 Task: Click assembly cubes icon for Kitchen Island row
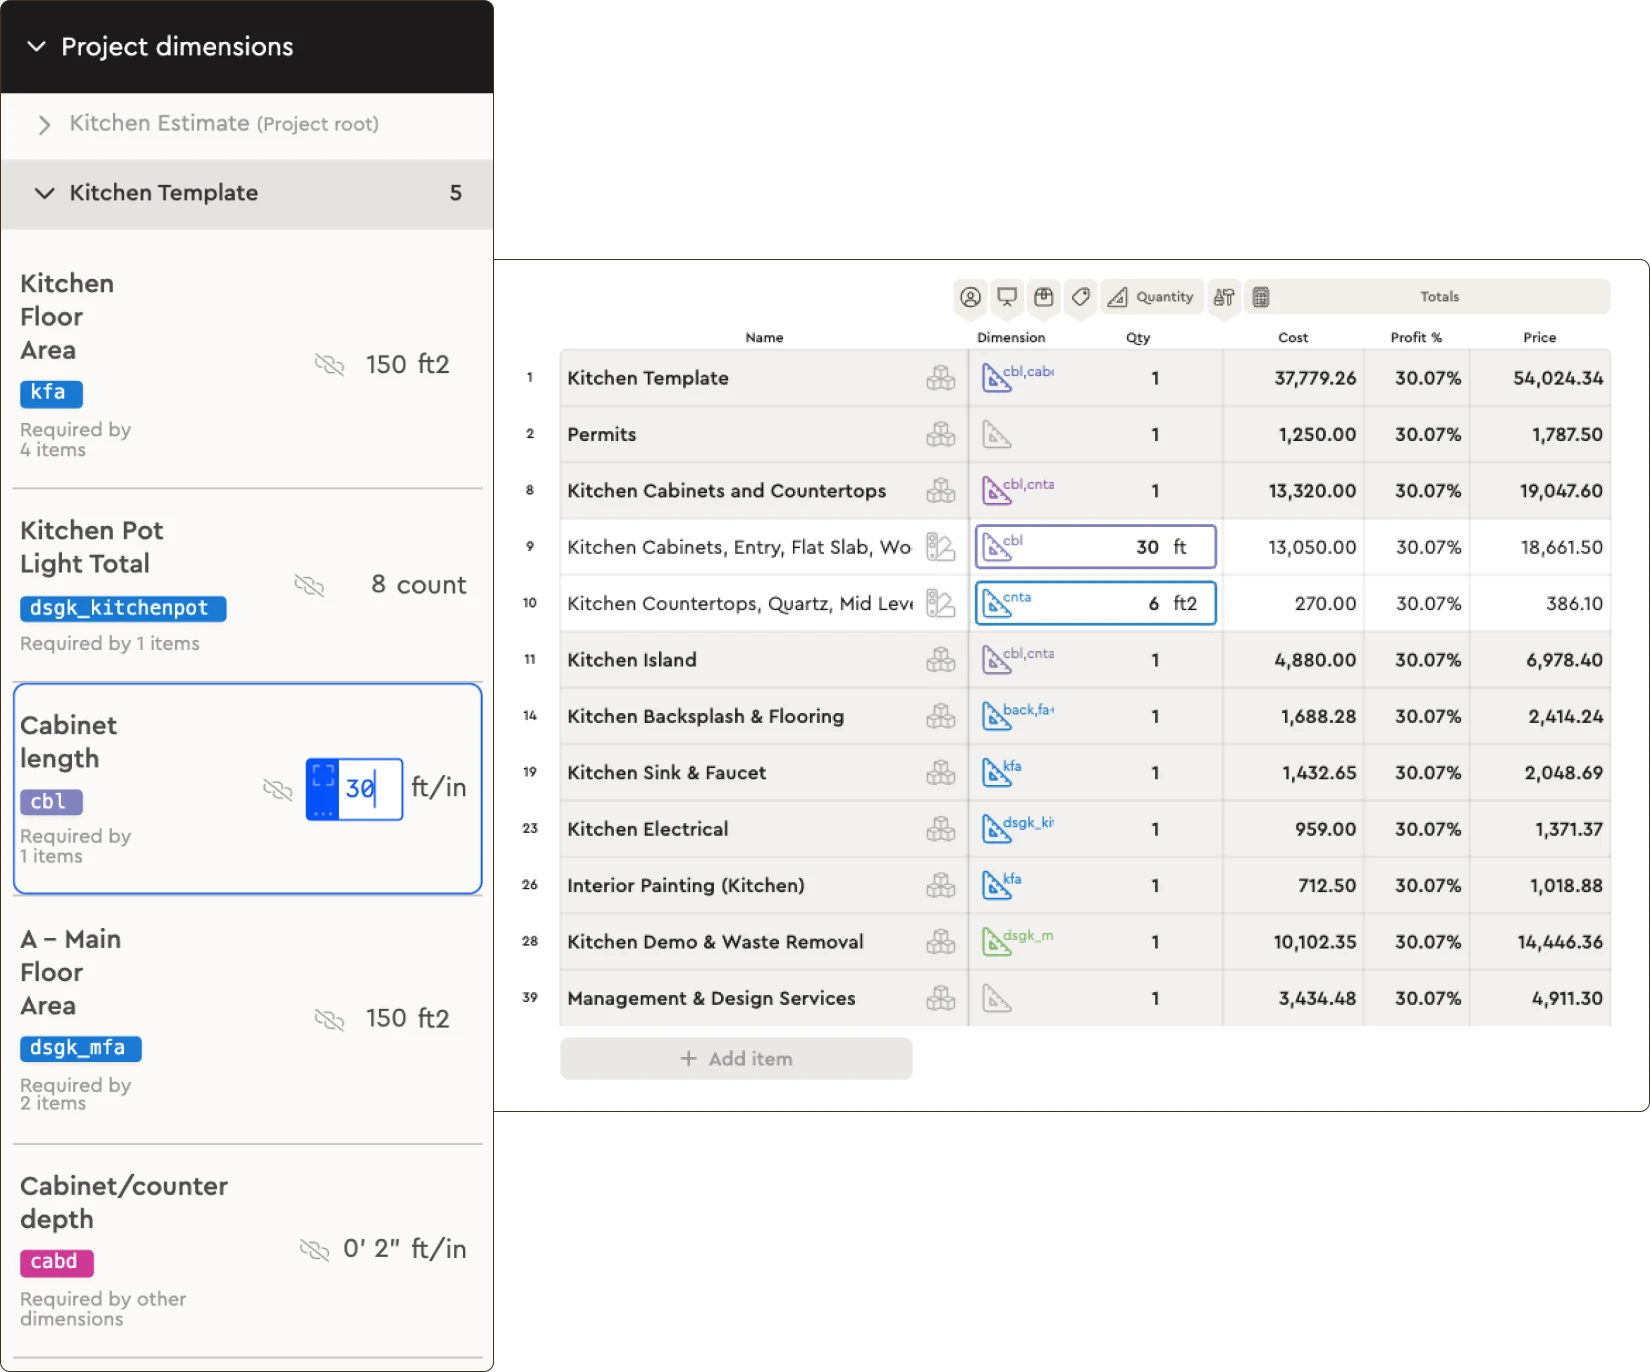click(941, 660)
